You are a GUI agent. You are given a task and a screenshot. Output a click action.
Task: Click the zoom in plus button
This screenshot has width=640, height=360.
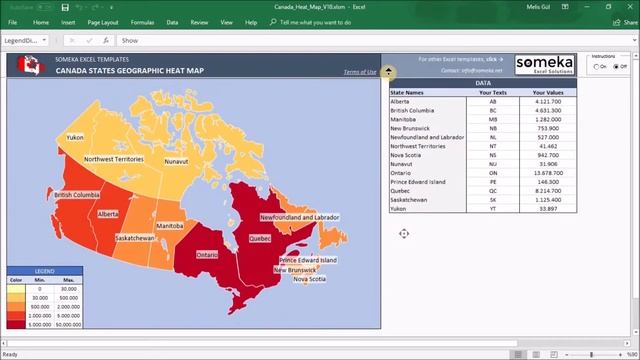pos(620,355)
